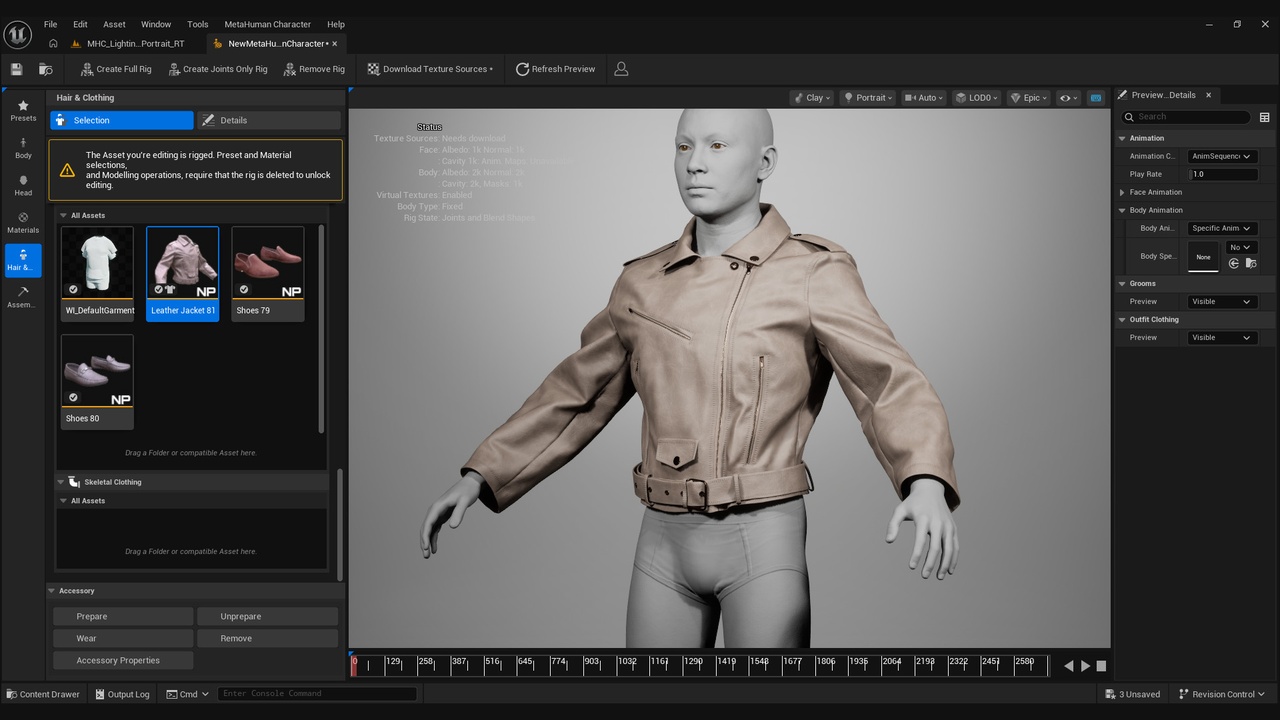Select the Leather Jacket 81 thumbnail
1280x720 pixels.
tap(183, 274)
